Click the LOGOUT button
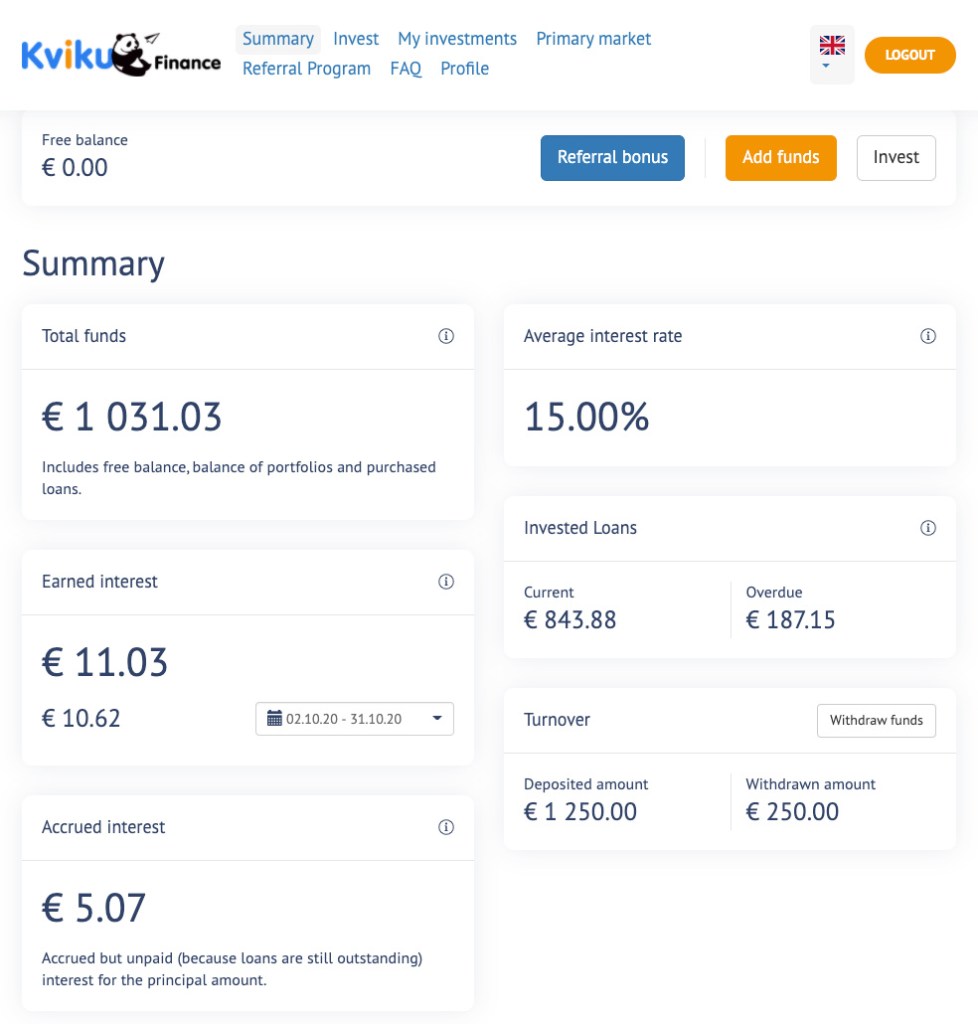978x1024 pixels. [909, 55]
